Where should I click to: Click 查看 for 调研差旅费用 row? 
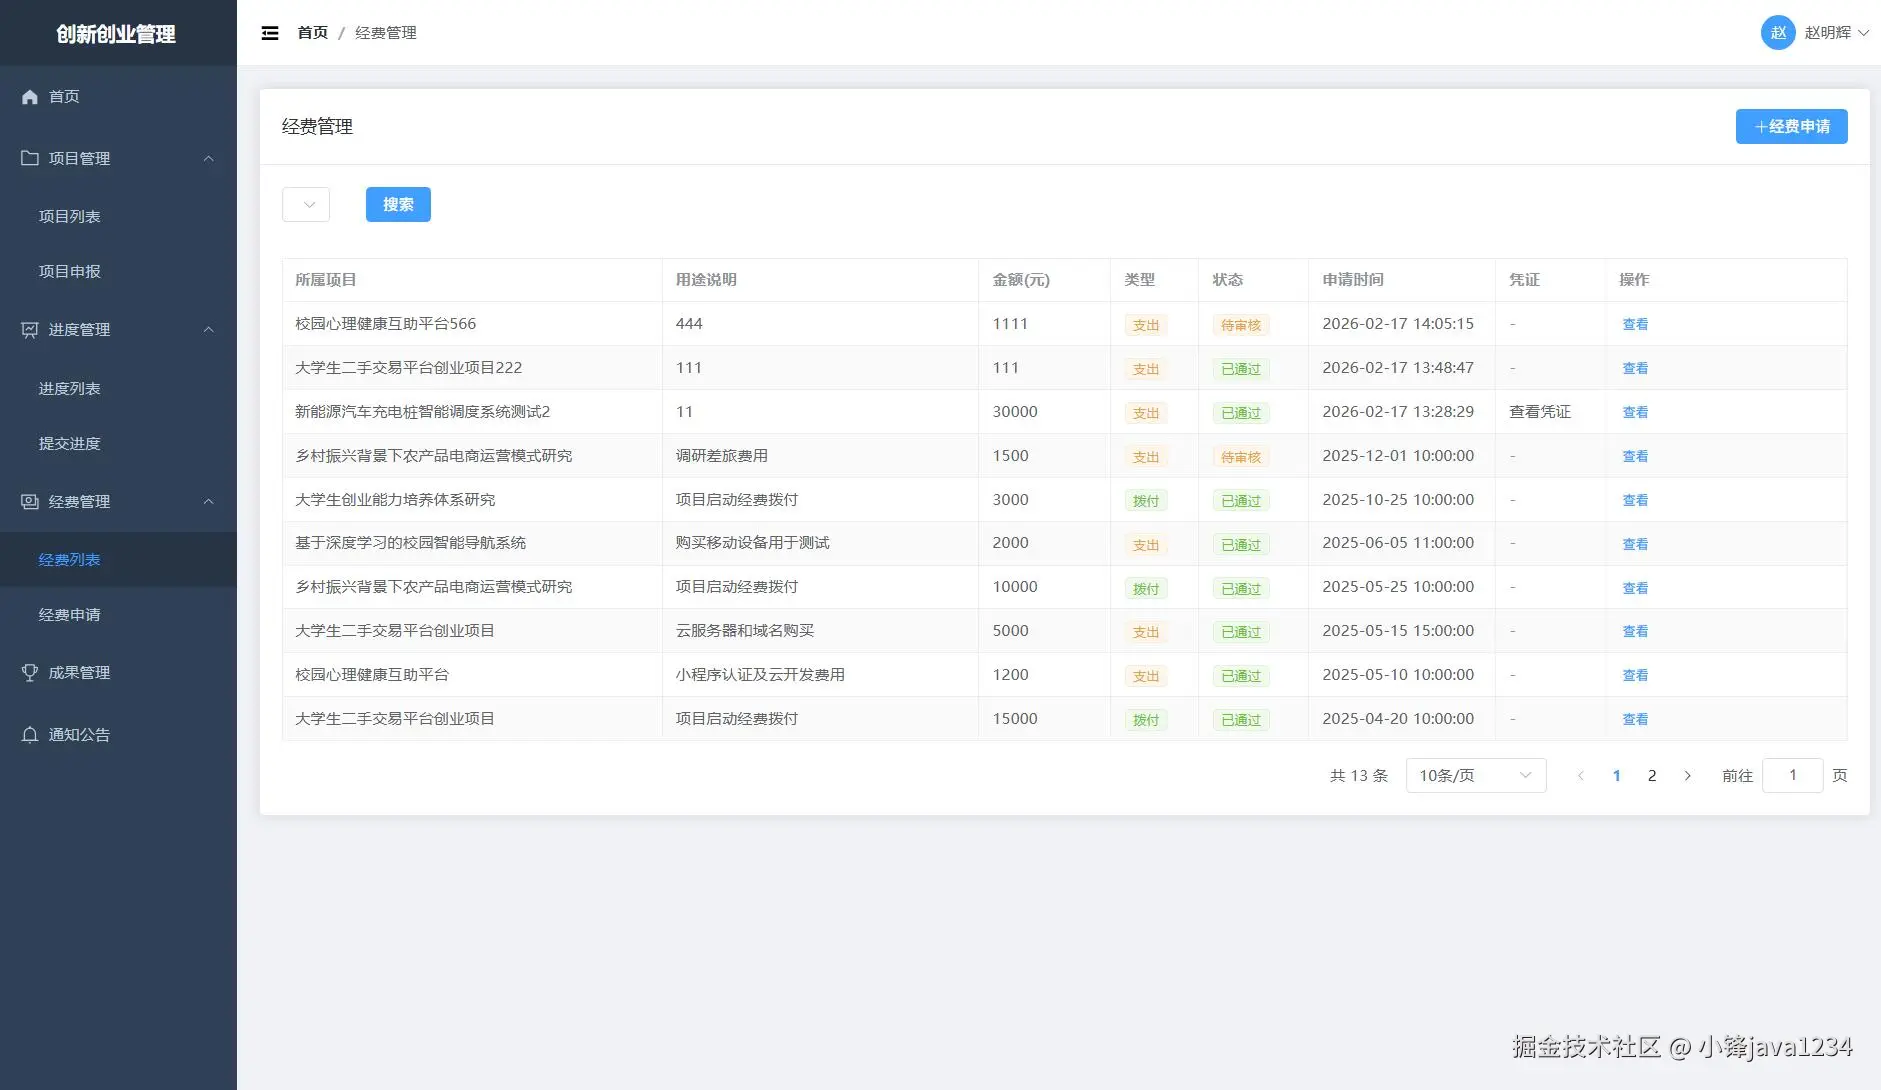click(x=1635, y=457)
